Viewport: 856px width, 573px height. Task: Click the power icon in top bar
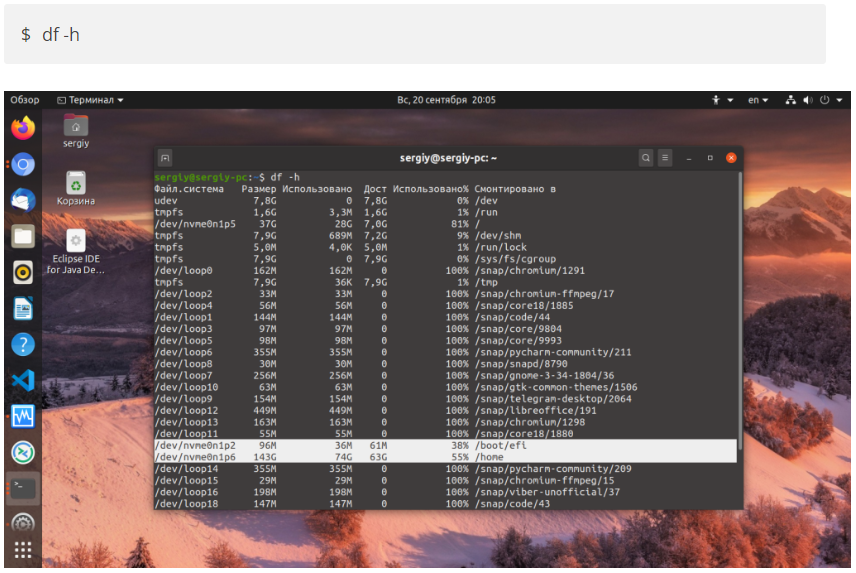[825, 100]
